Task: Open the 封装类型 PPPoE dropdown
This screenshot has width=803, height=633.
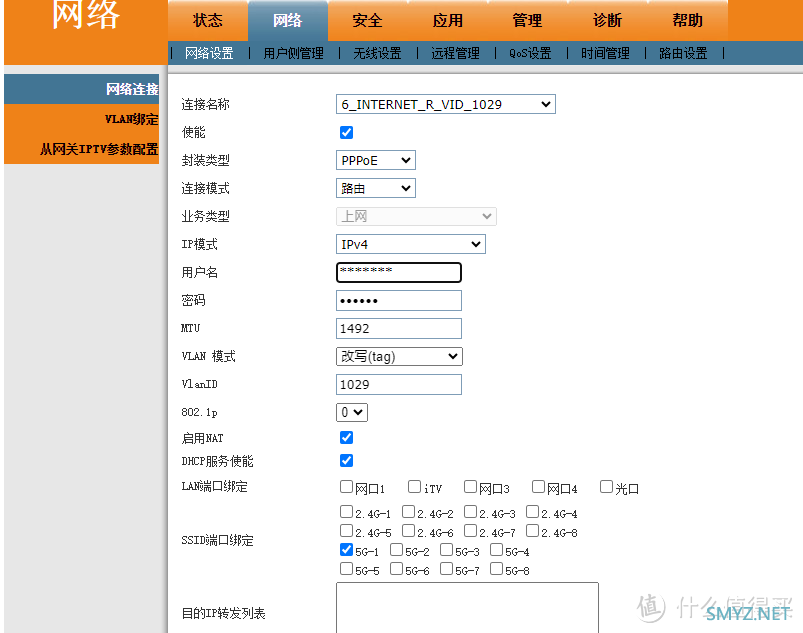Action: (x=375, y=160)
